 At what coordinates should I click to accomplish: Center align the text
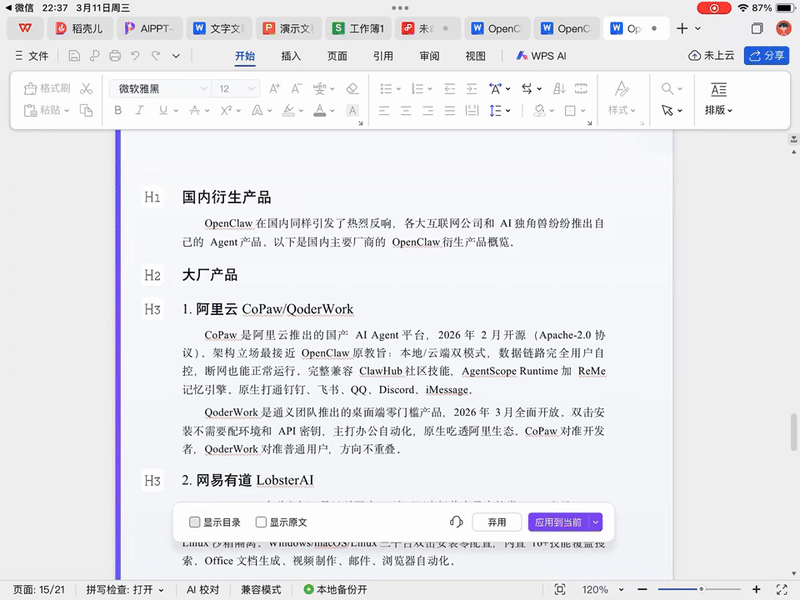tap(406, 110)
